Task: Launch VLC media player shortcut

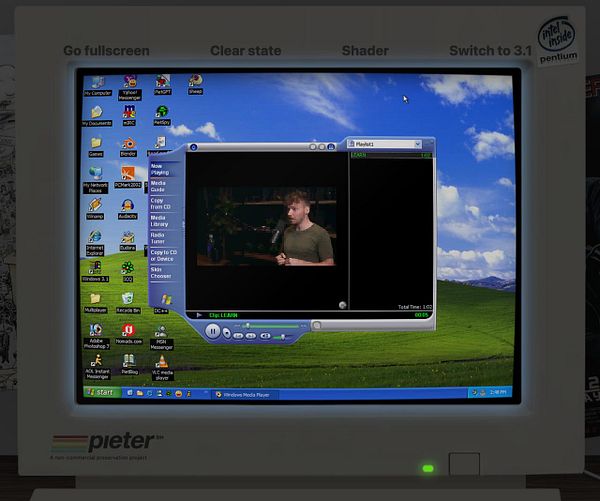Action: coord(162,368)
